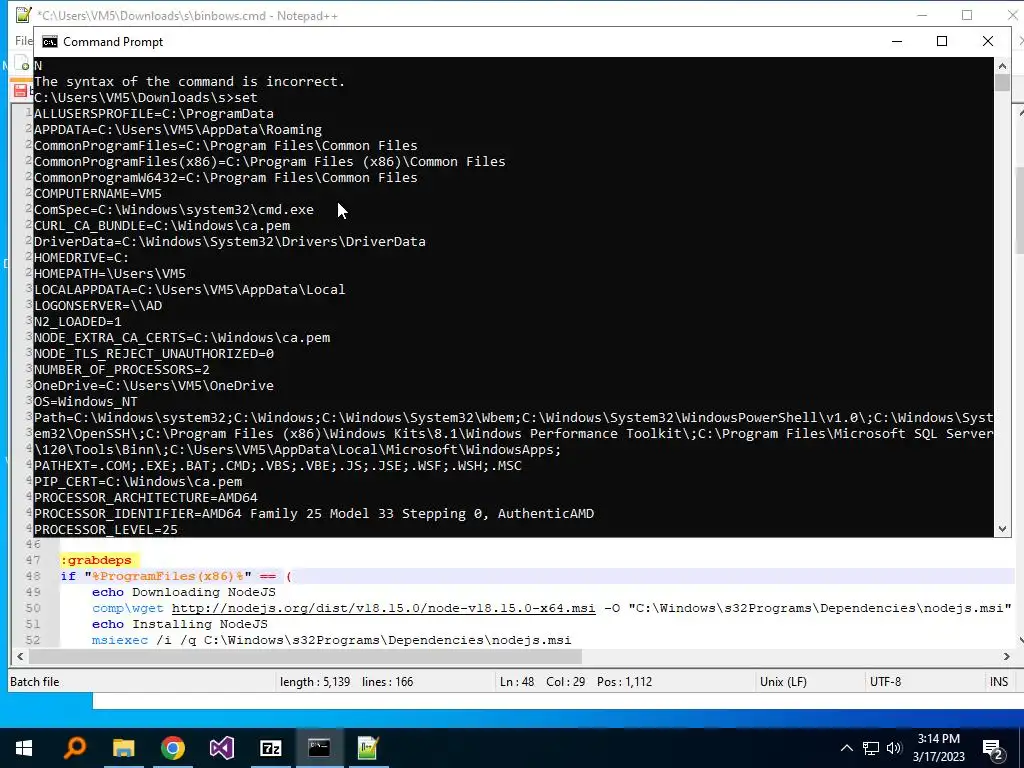Screen dimensions: 1024x768
Task: Click line number 47 in Notepad++ margin
Action: [x=33, y=560]
